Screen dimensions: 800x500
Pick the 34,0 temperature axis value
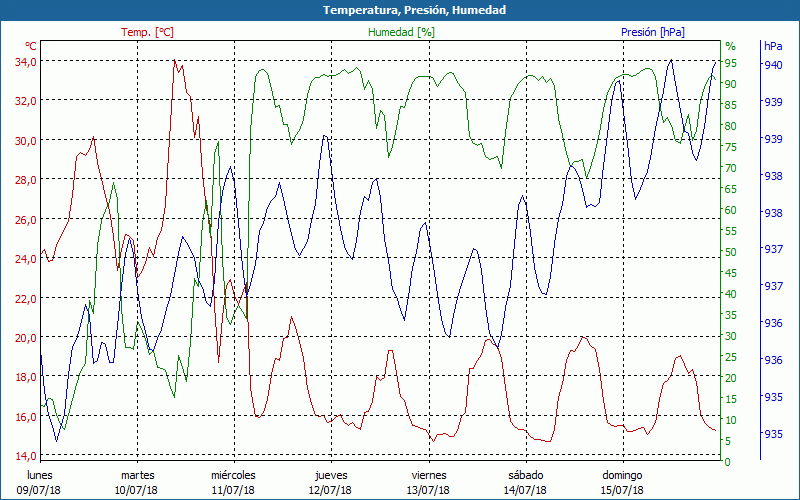coord(26,62)
